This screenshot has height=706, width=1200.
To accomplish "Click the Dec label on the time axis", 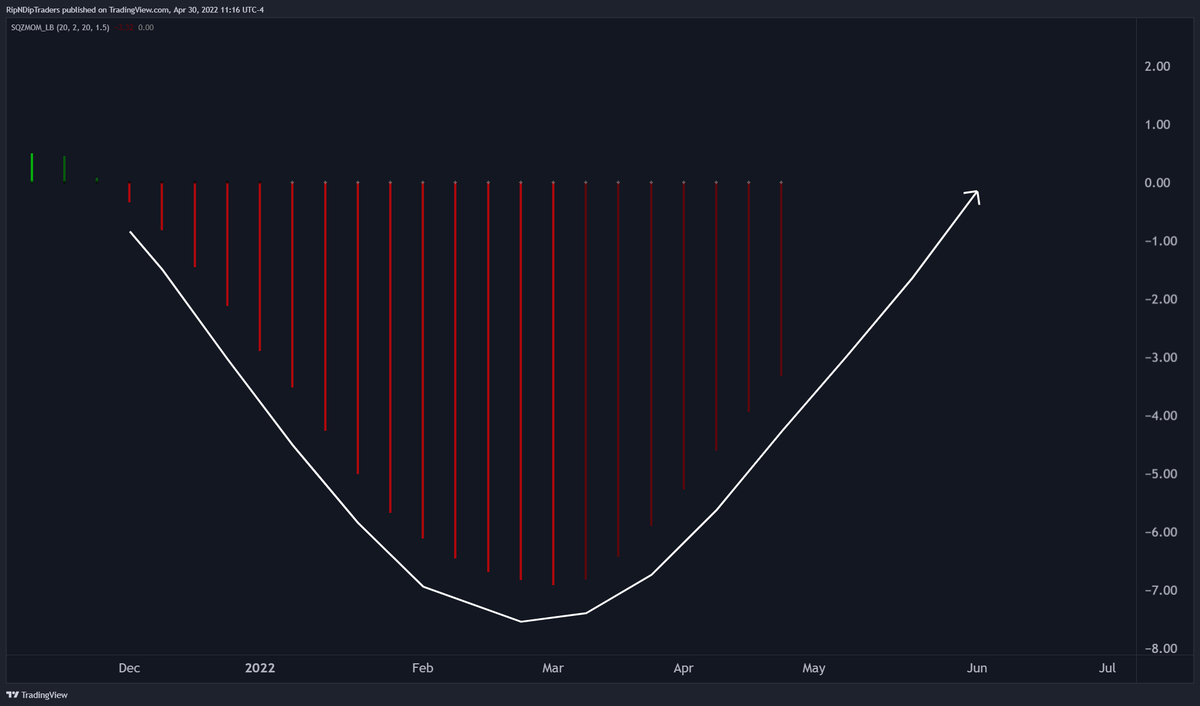I will tap(129, 668).
